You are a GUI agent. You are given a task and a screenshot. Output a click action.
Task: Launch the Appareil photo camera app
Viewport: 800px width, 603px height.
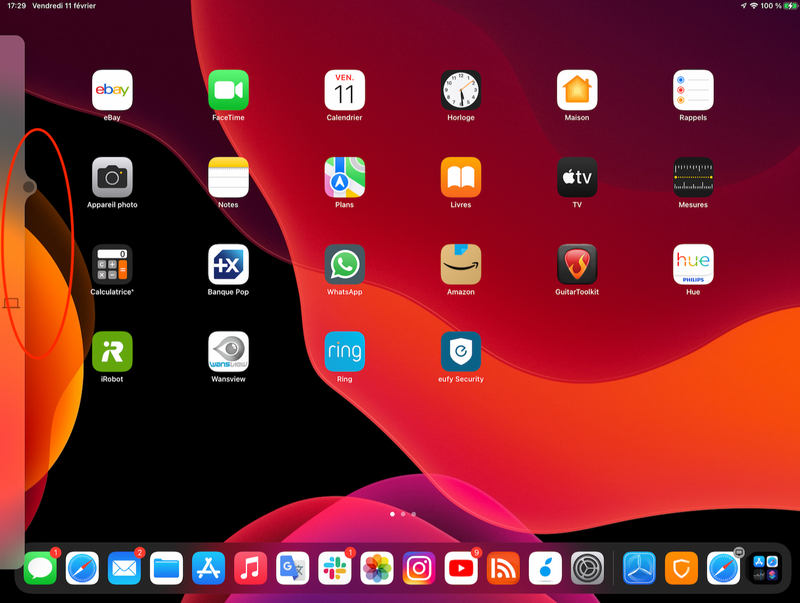(112, 177)
